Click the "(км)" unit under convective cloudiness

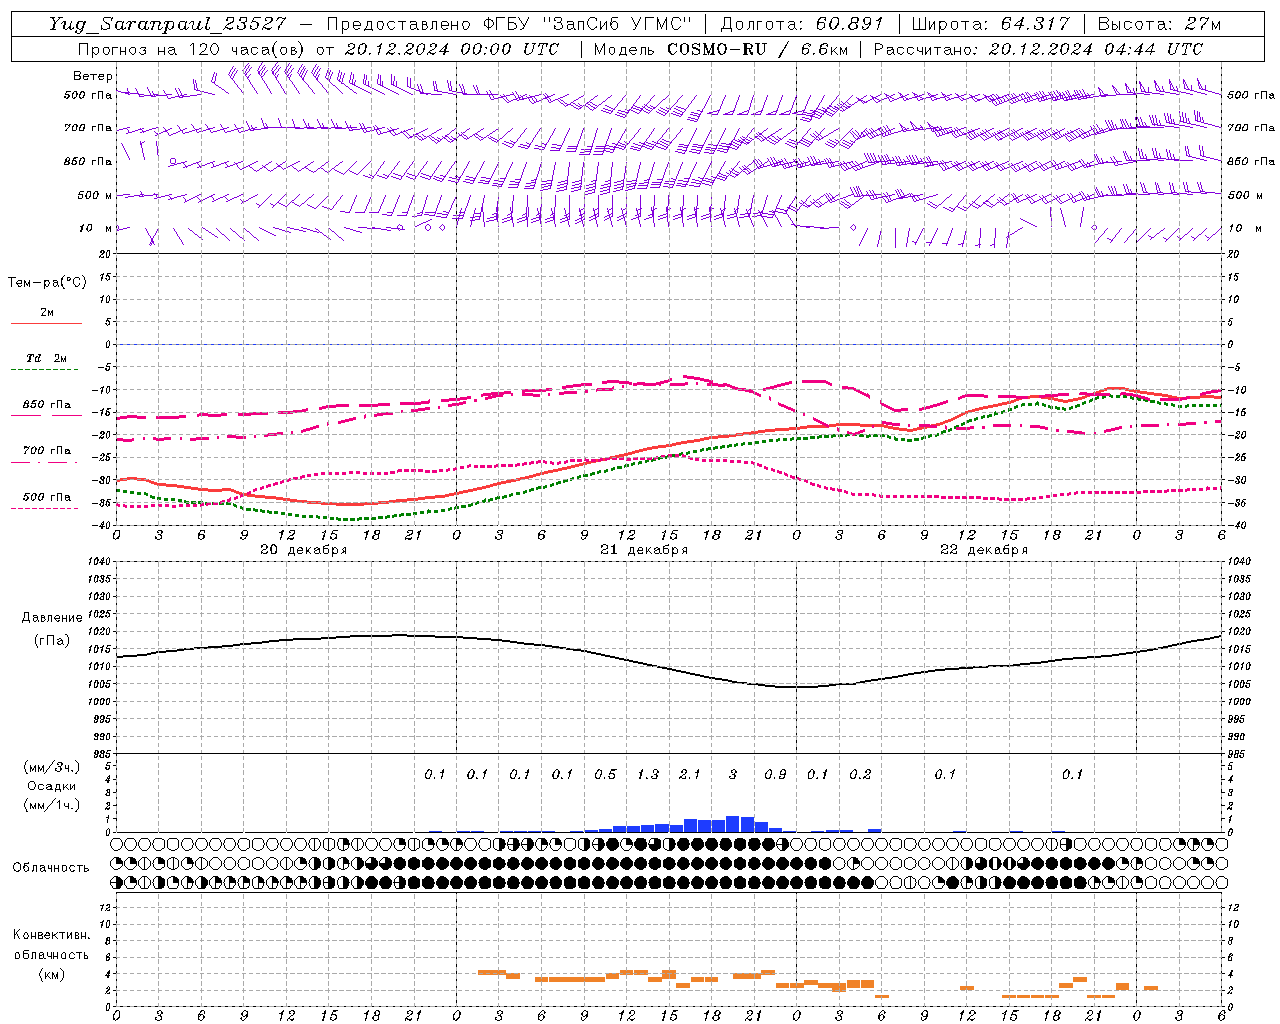pos(52,974)
